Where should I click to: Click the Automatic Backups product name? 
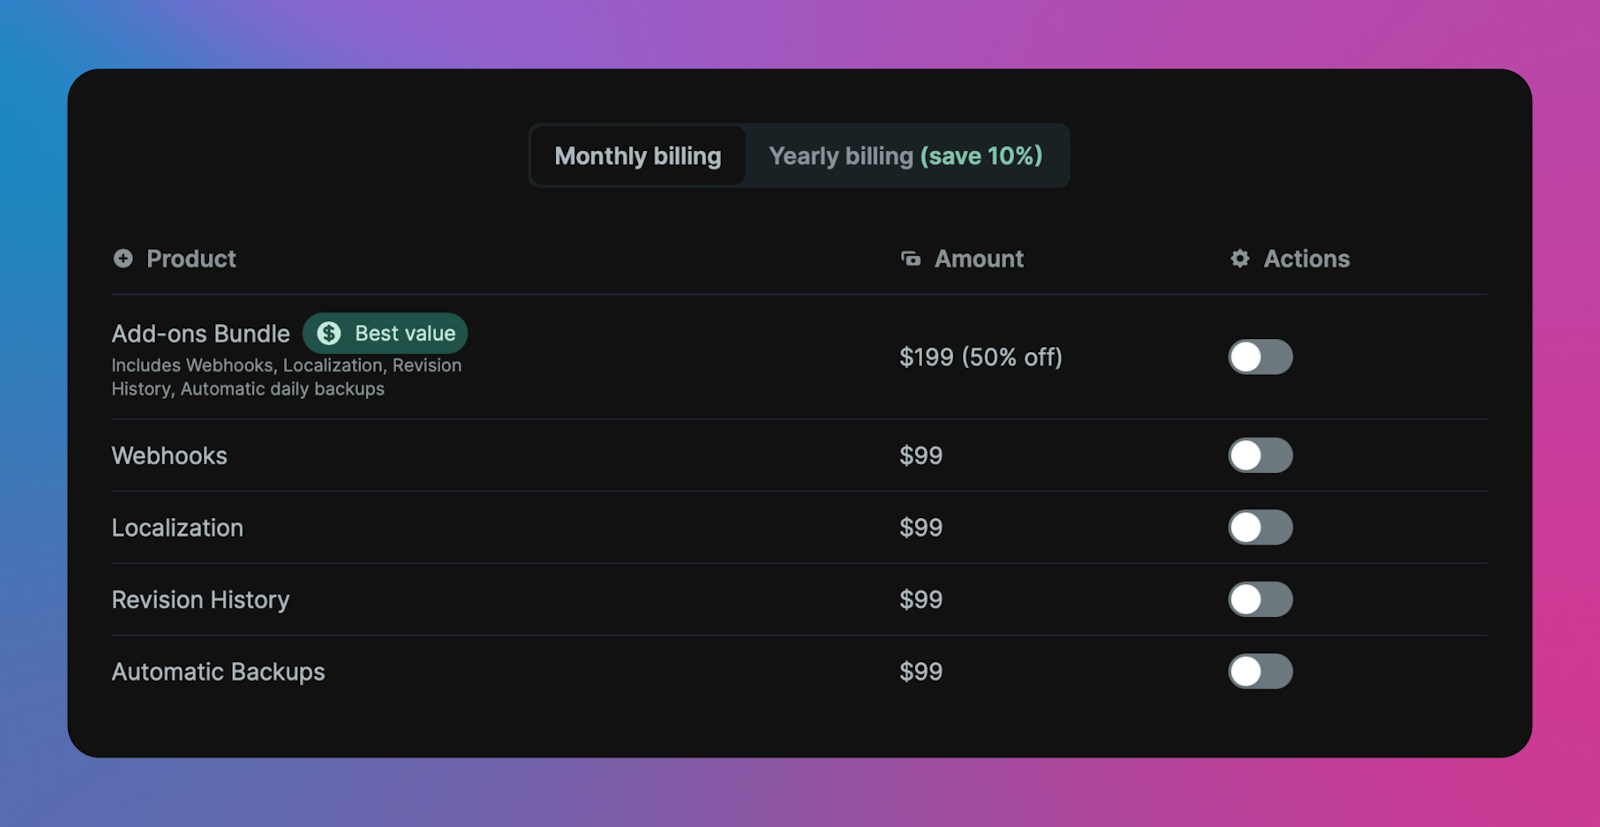(218, 672)
